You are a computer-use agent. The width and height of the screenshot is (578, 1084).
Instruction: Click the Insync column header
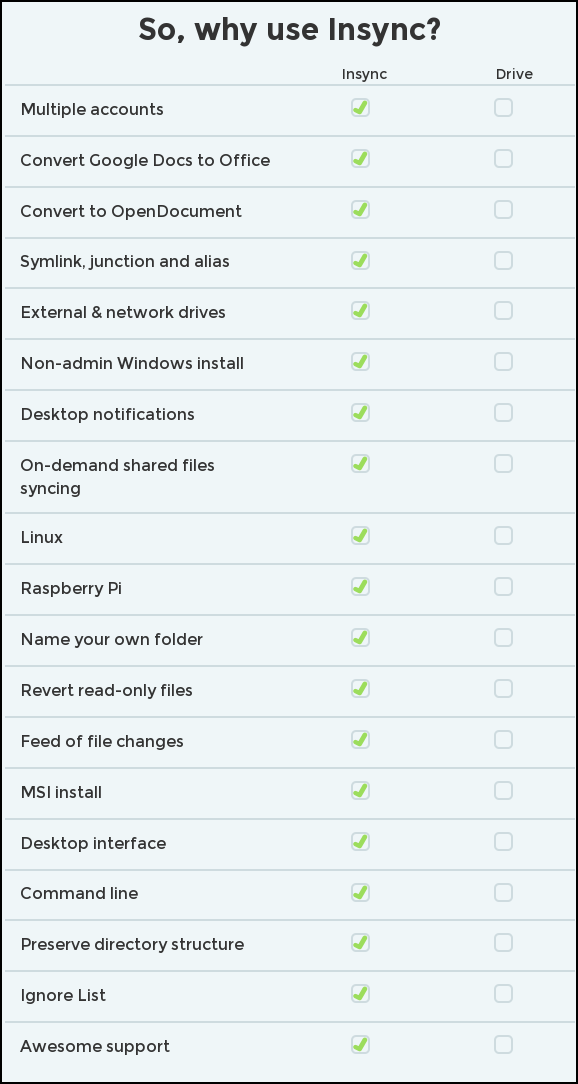click(364, 74)
